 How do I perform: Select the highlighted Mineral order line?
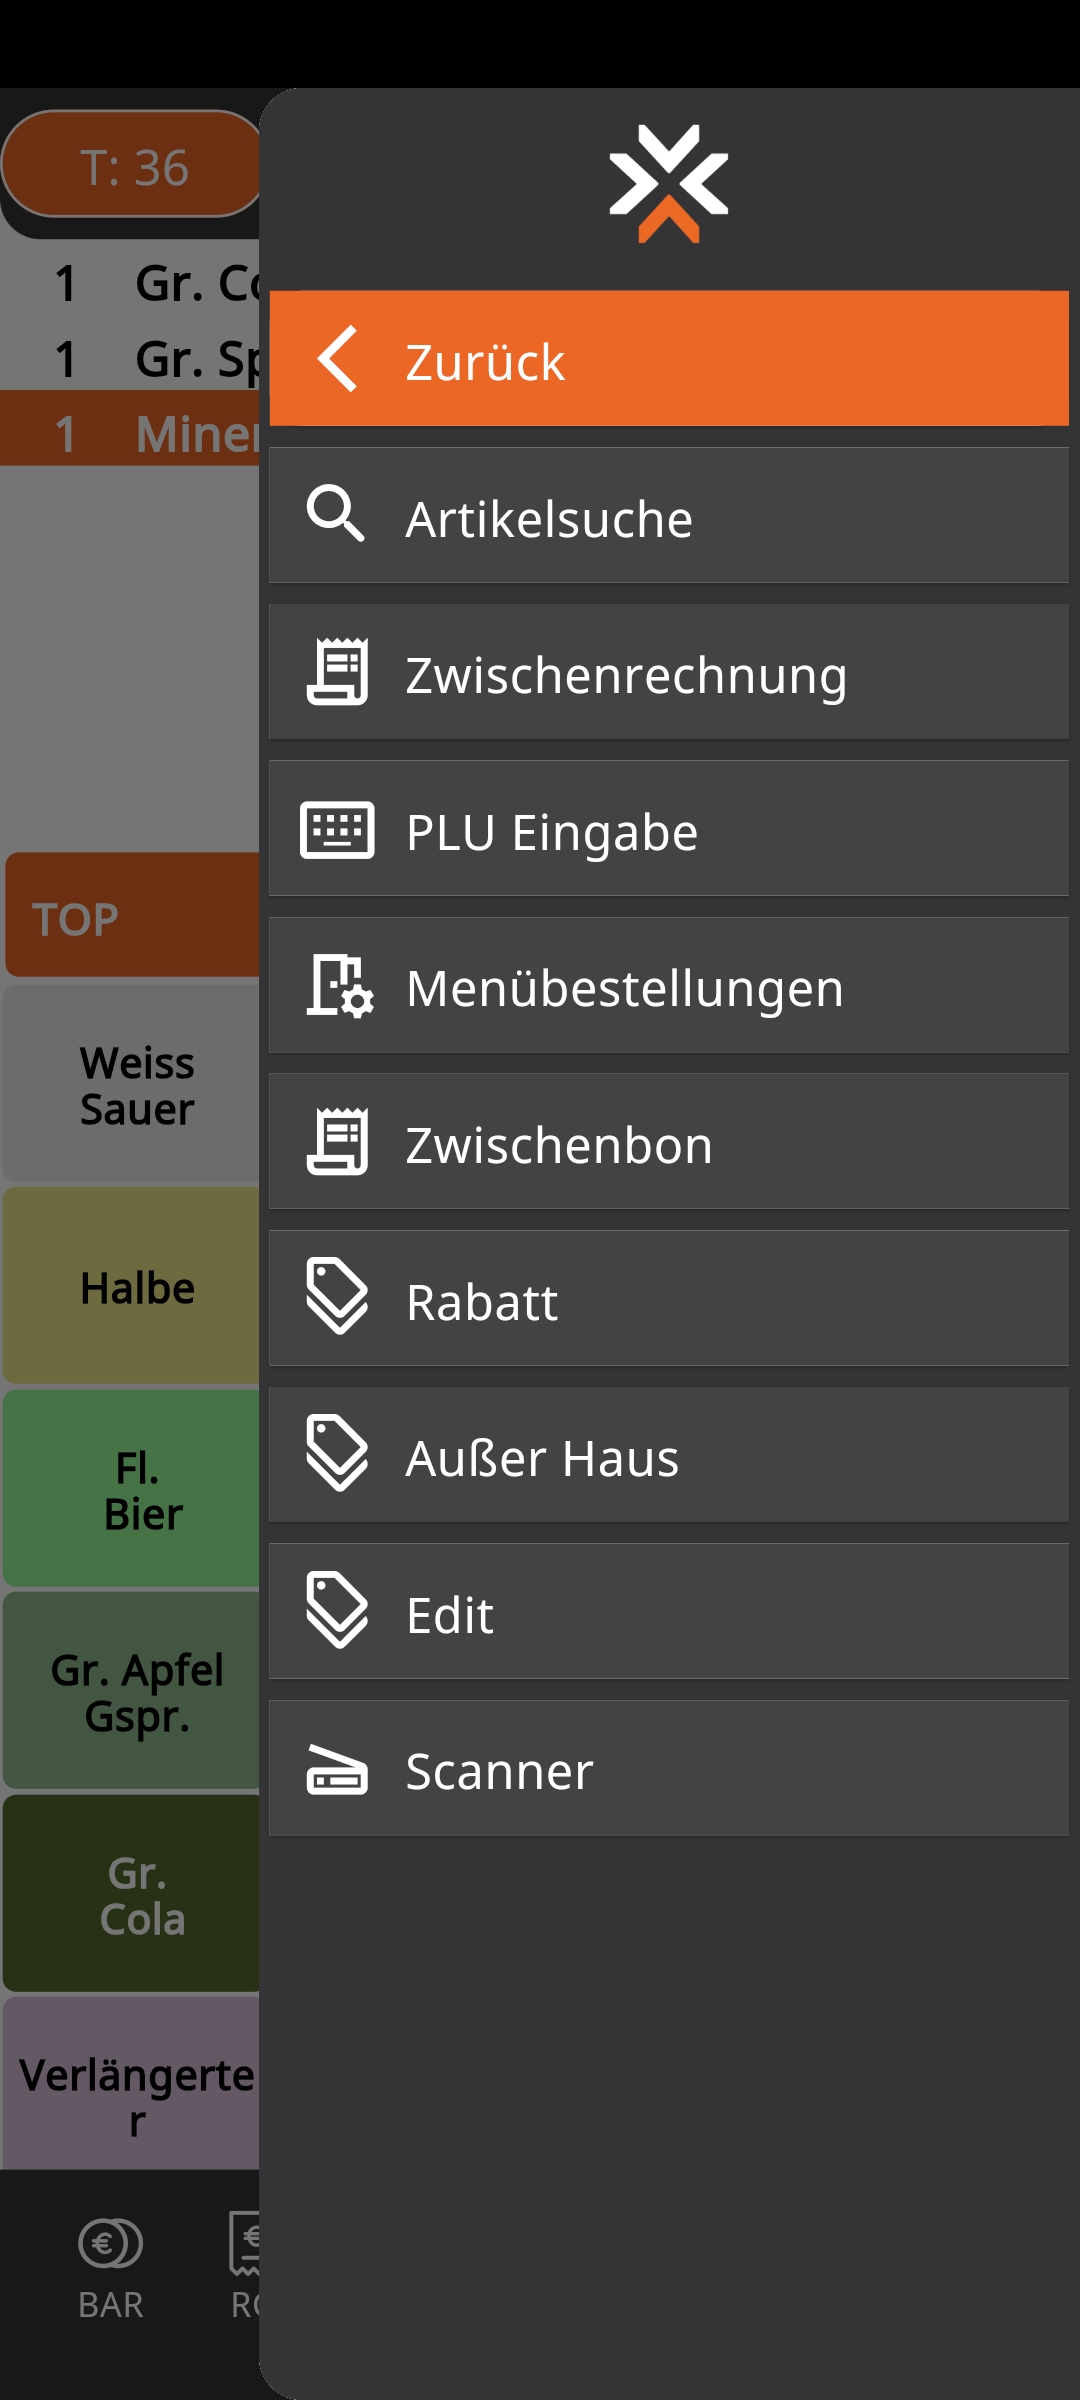point(130,432)
